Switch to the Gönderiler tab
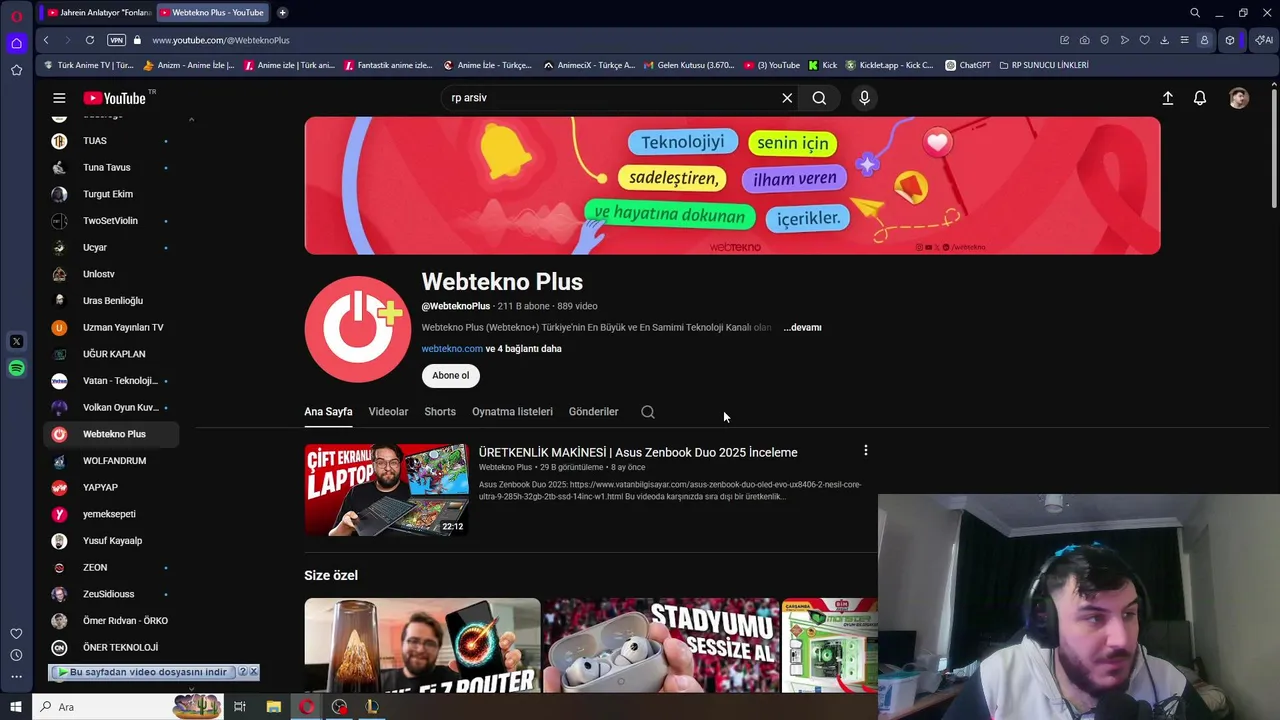 [x=594, y=412]
